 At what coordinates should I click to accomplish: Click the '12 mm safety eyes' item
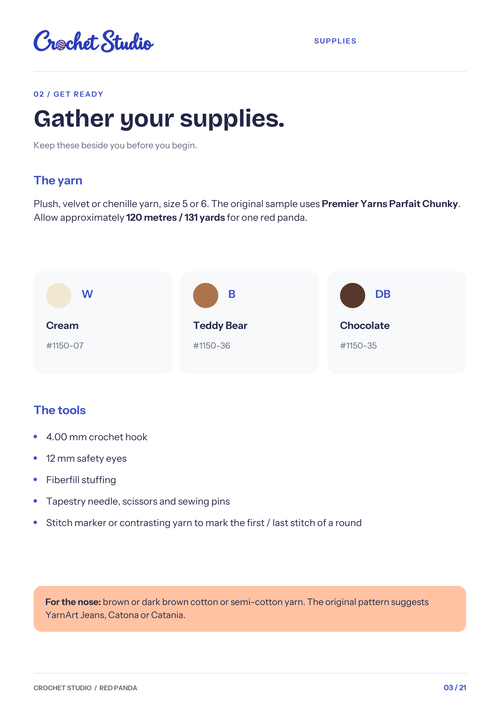[x=86, y=459]
